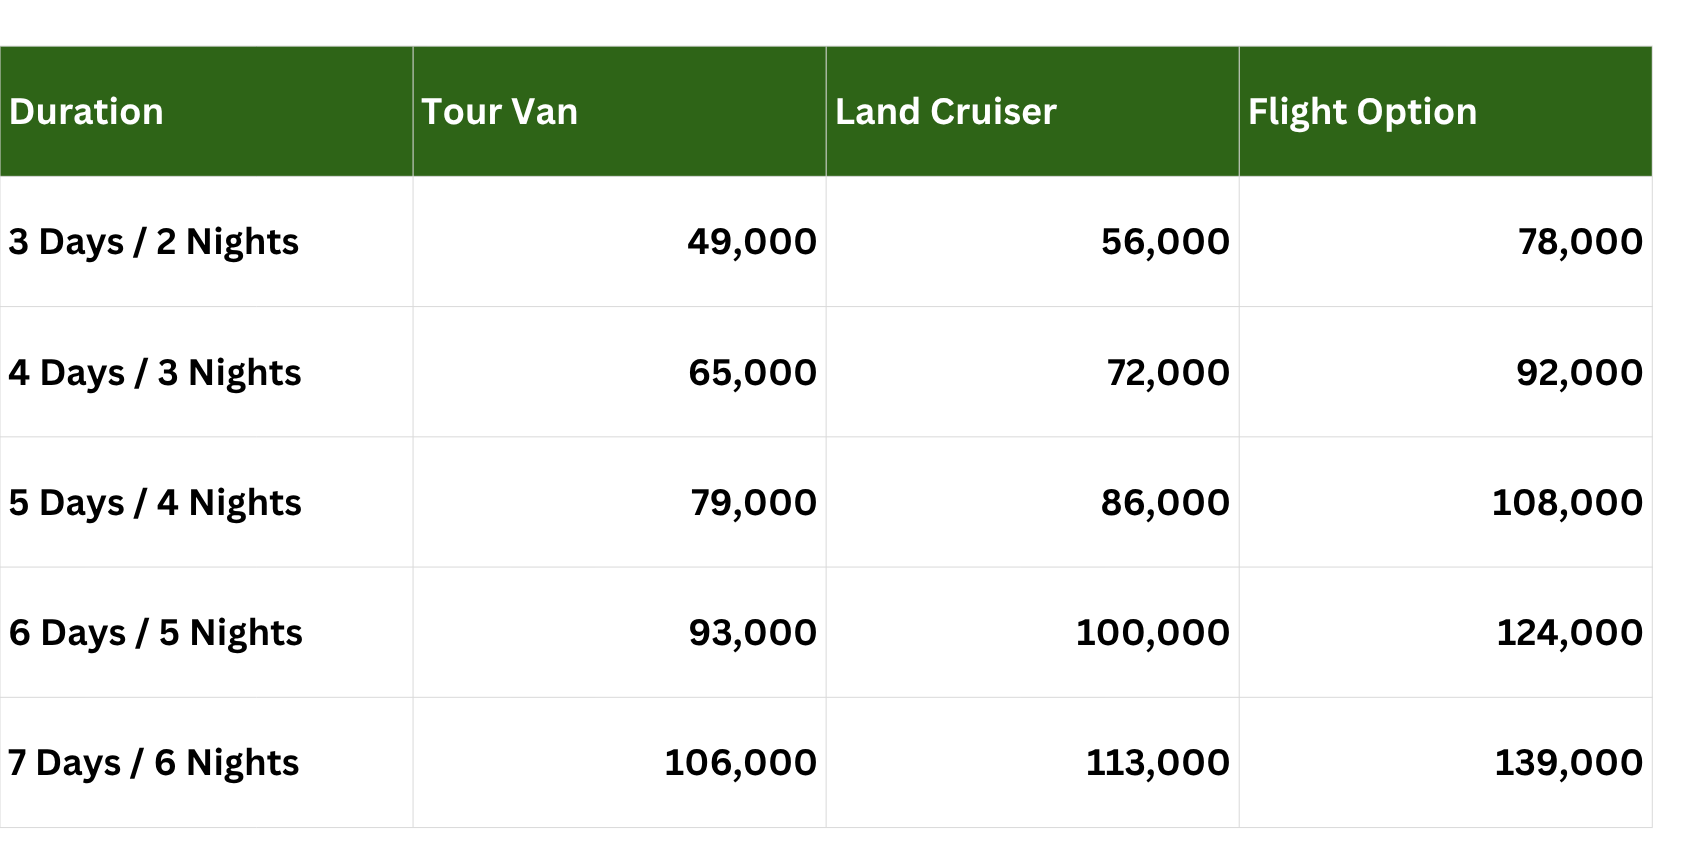Viewport: 1696px width, 848px height.
Task: Click the 56,000 Land Cruiser price
Action: (1165, 242)
